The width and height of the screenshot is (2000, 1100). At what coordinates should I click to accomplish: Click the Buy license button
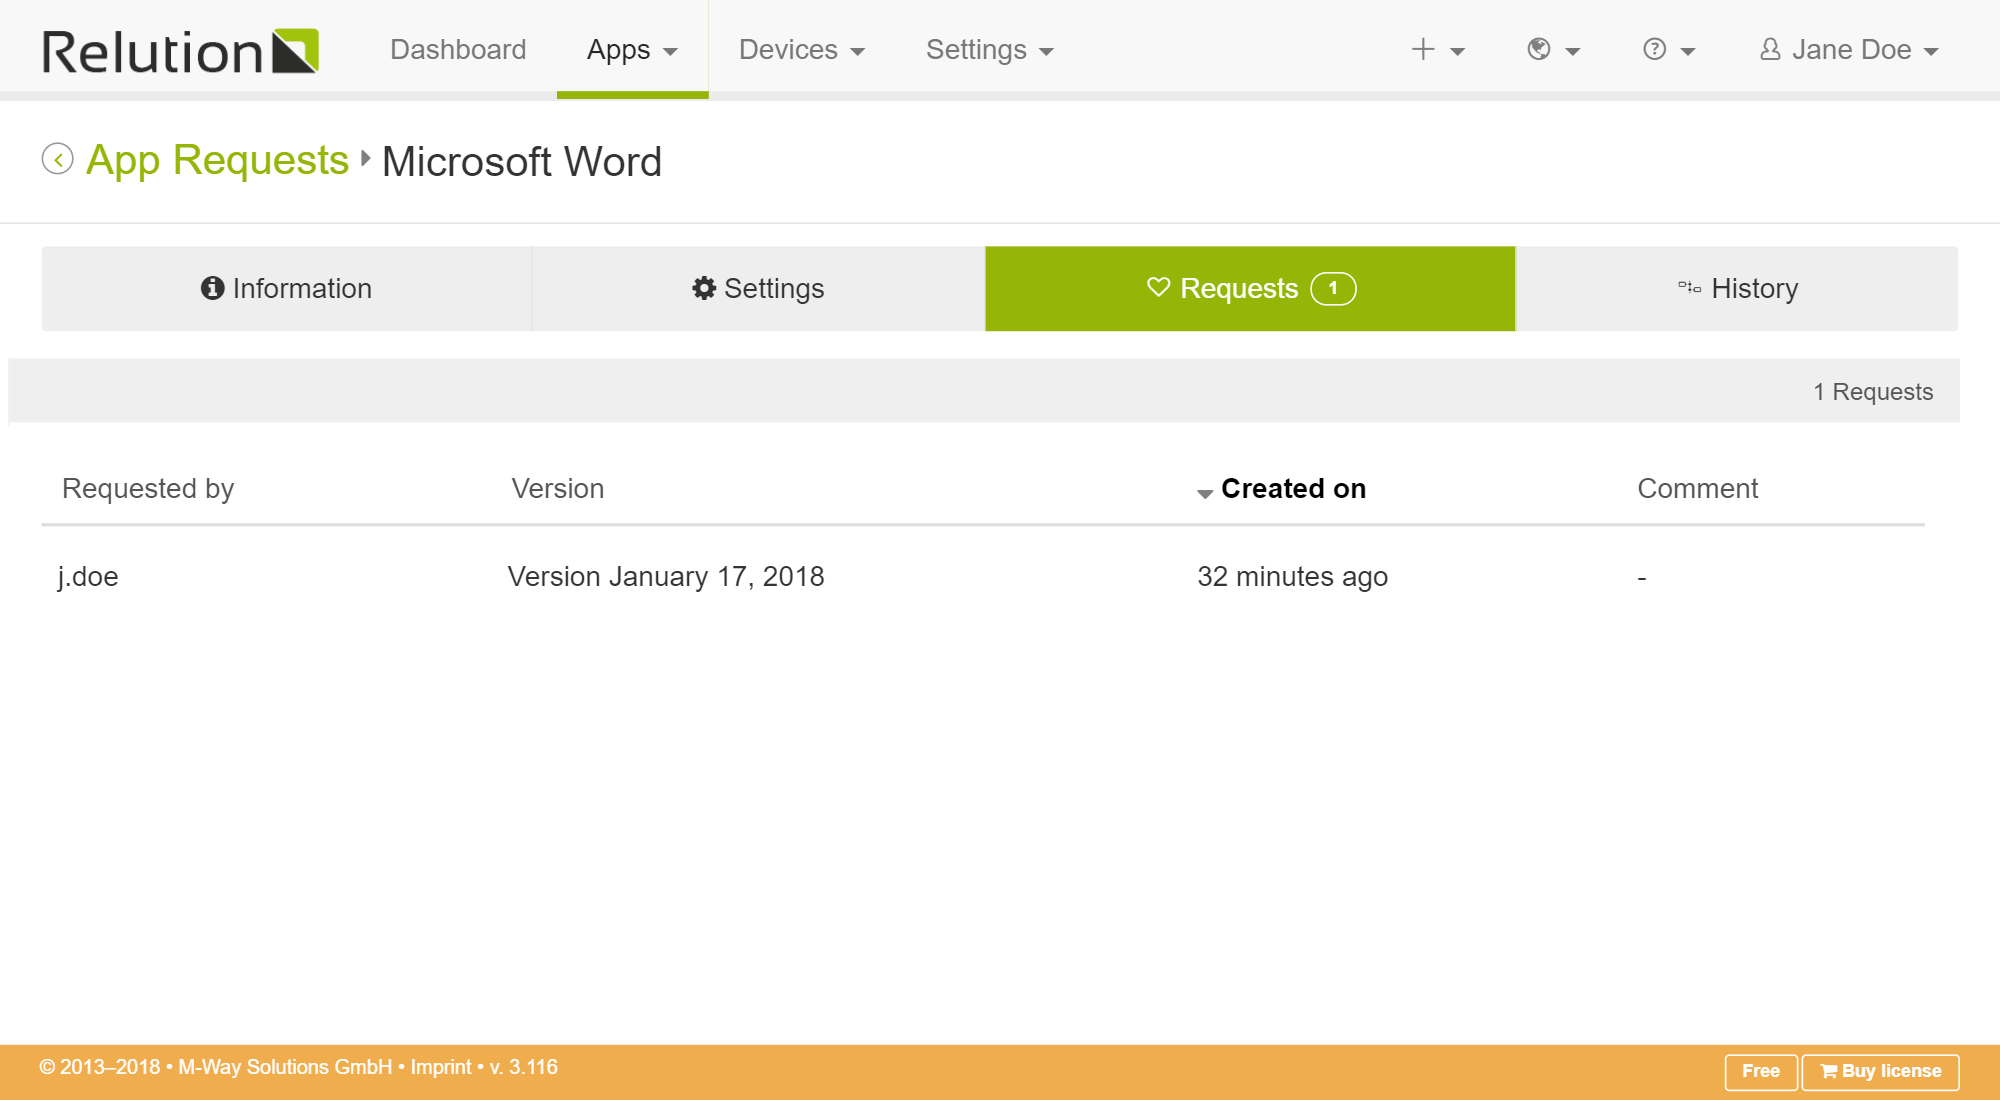coord(1880,1071)
